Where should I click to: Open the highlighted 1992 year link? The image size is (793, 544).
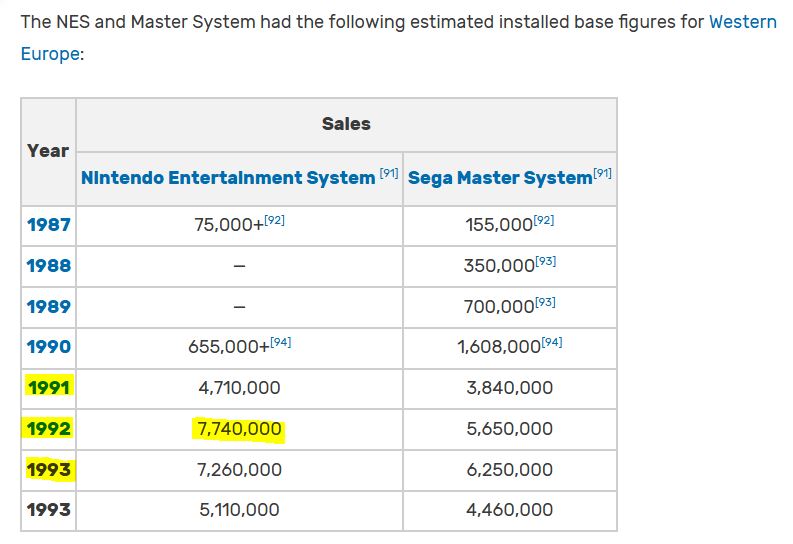49,429
